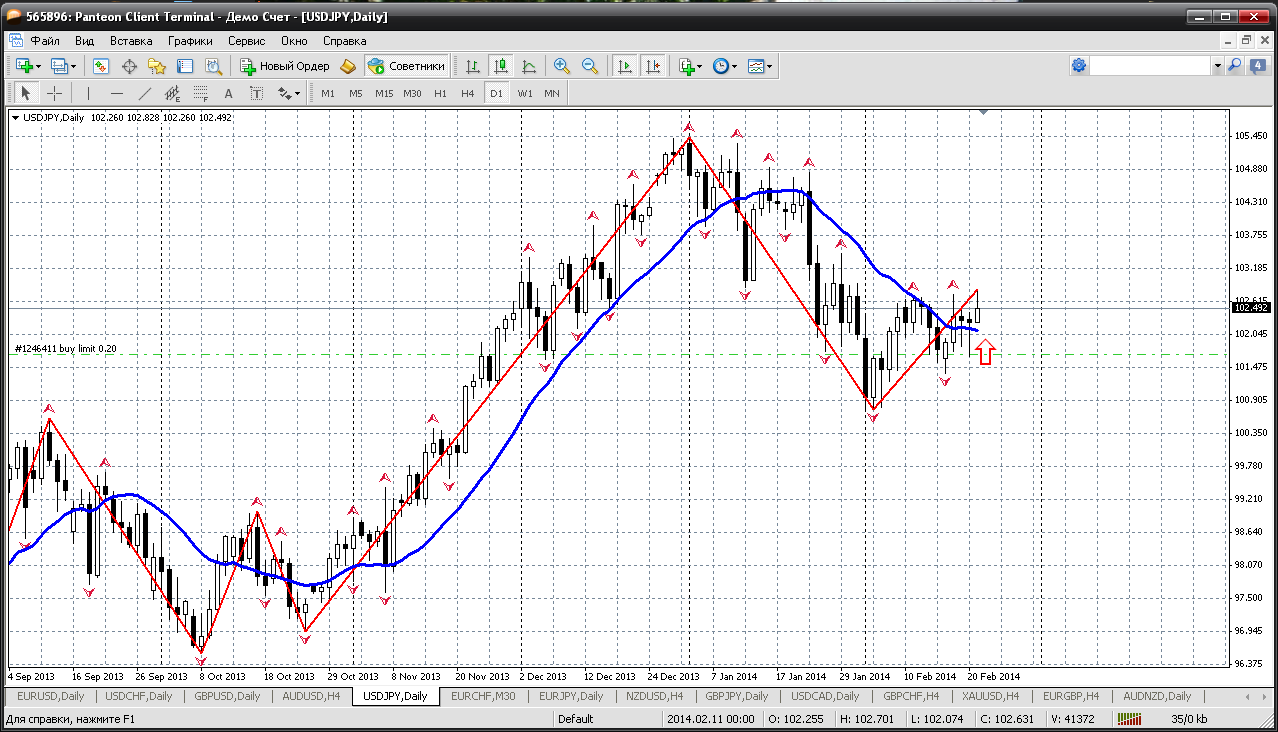The height and width of the screenshot is (732, 1278).
Task: Select the text label tool
Action: (228, 93)
